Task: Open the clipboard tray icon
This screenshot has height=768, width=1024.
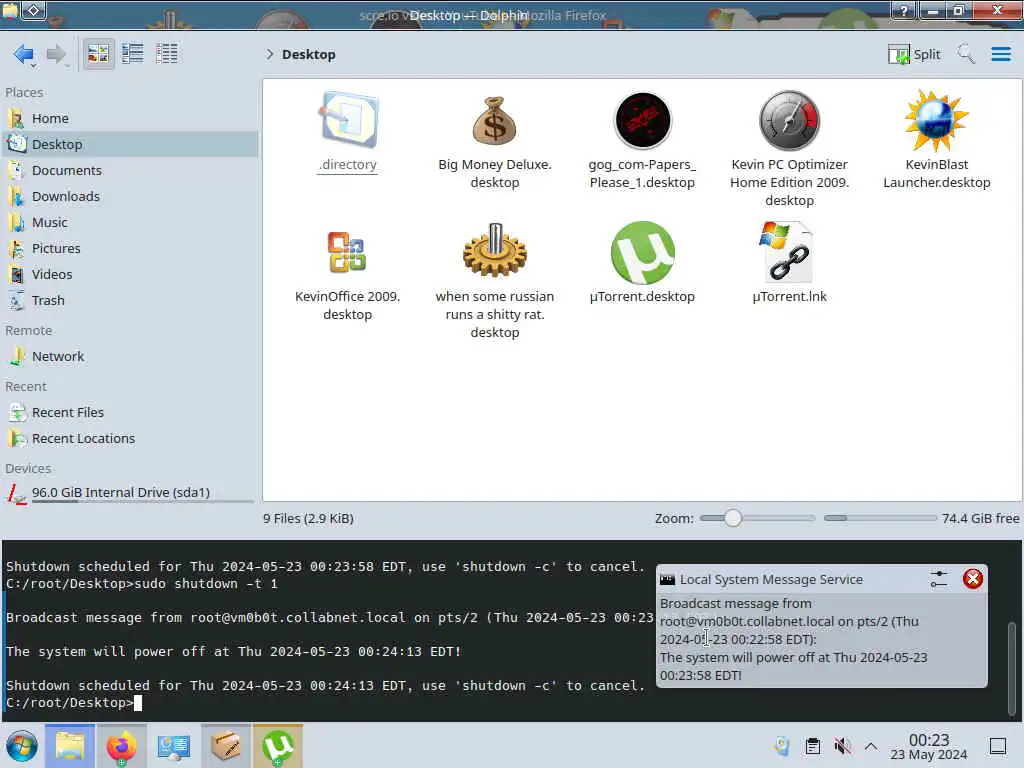Action: click(812, 746)
